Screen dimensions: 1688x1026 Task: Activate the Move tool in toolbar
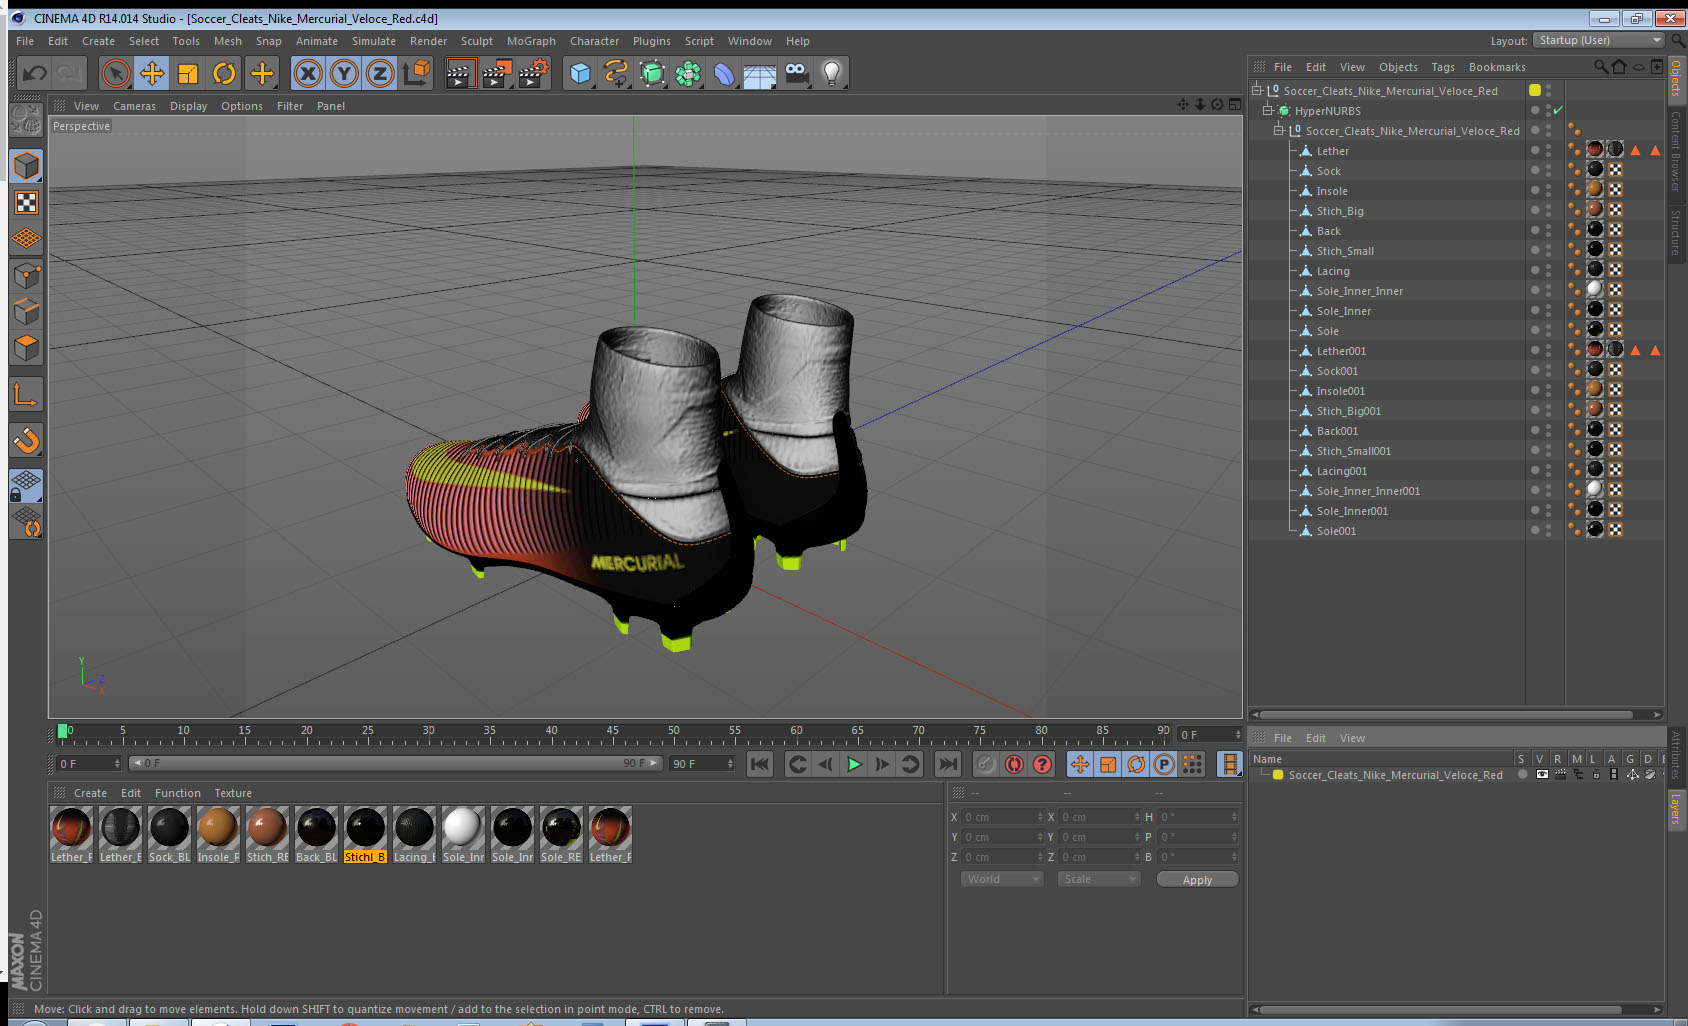click(152, 73)
